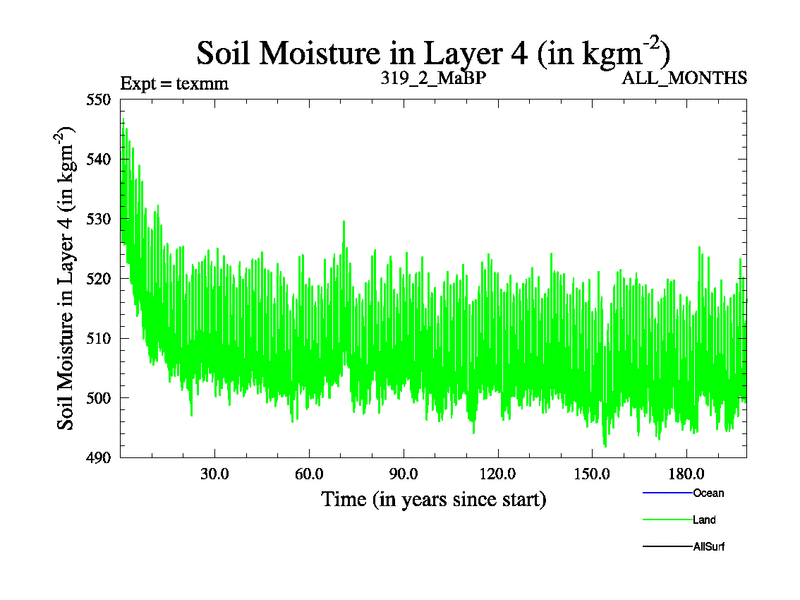
Task: Click the 60.0 tick label on time axis
Action: [x=309, y=472]
